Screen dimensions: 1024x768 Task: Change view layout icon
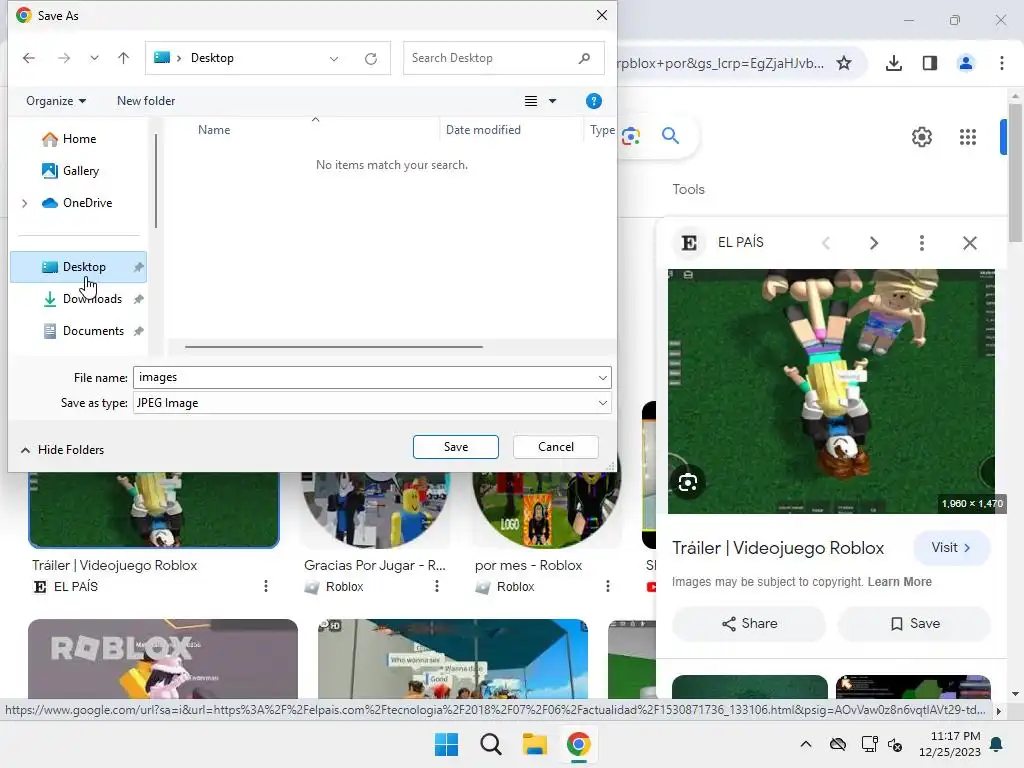[531, 101]
